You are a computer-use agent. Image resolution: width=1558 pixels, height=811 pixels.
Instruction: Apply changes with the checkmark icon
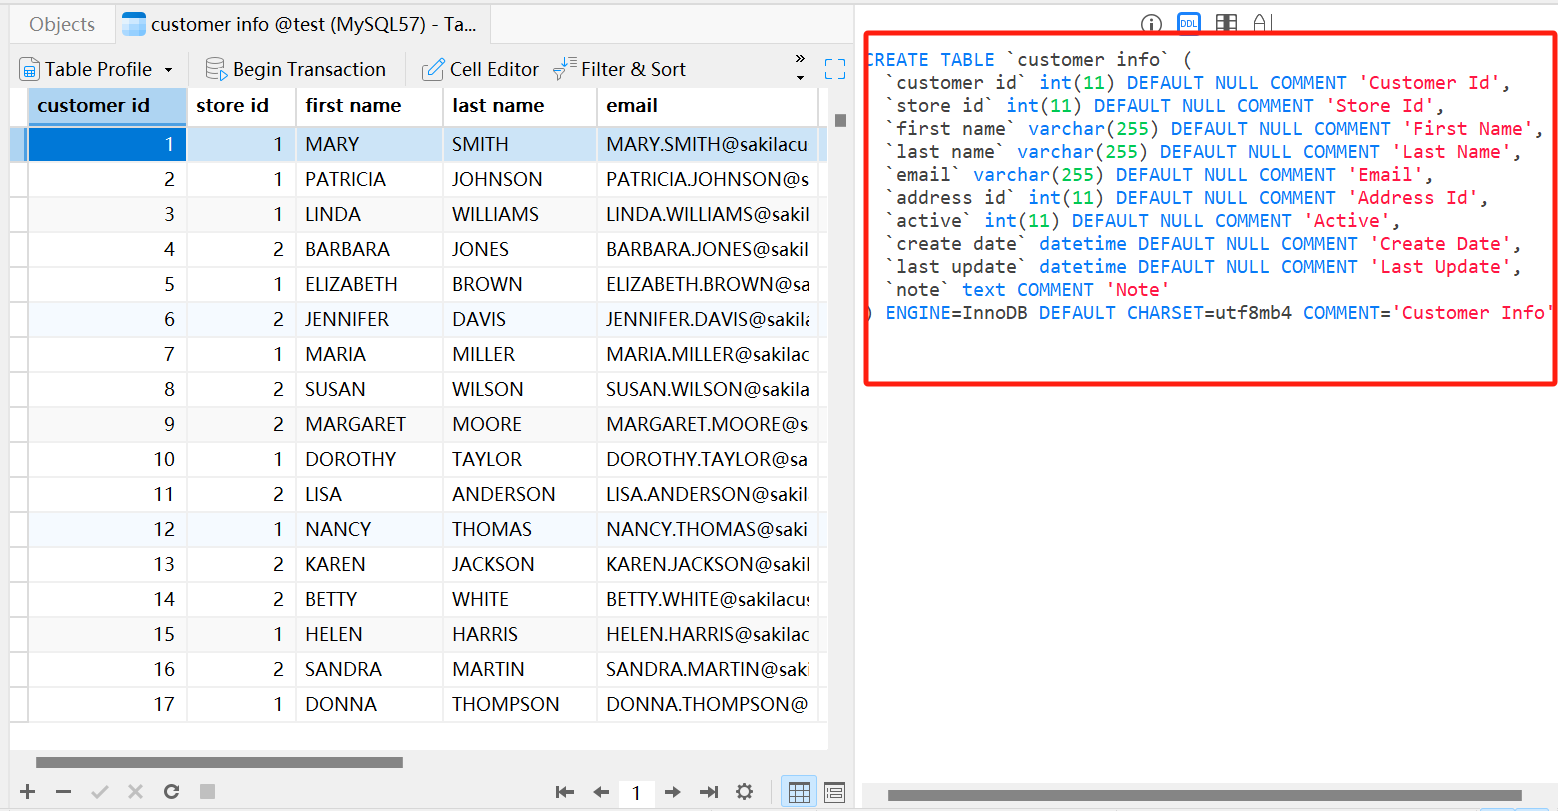100,792
